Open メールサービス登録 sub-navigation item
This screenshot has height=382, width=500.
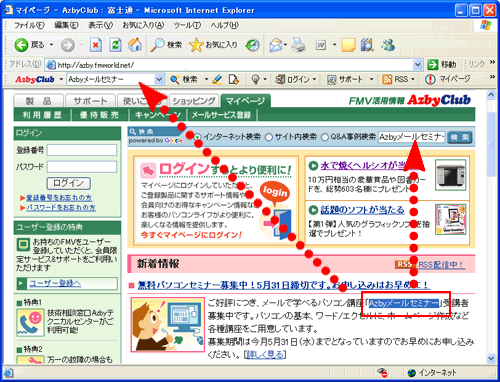click(221, 115)
